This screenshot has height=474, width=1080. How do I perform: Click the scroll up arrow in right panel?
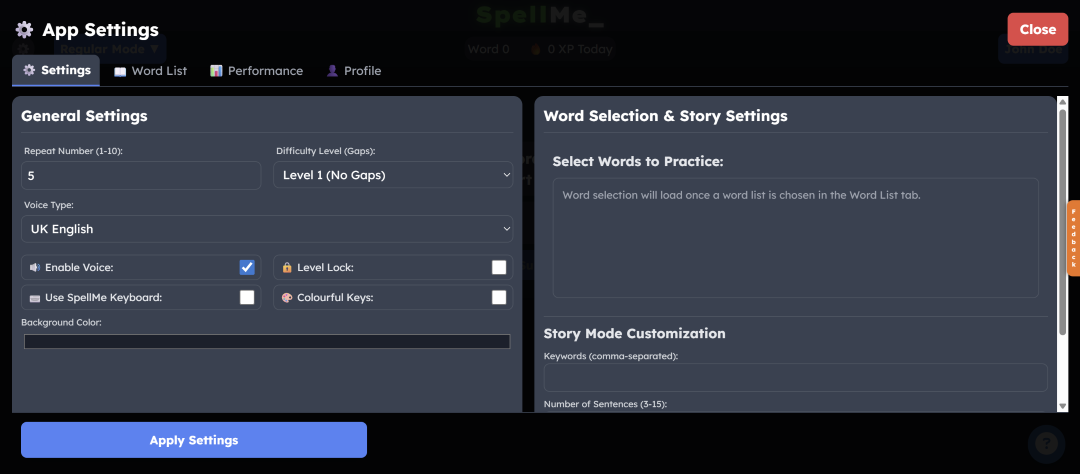point(1062,102)
